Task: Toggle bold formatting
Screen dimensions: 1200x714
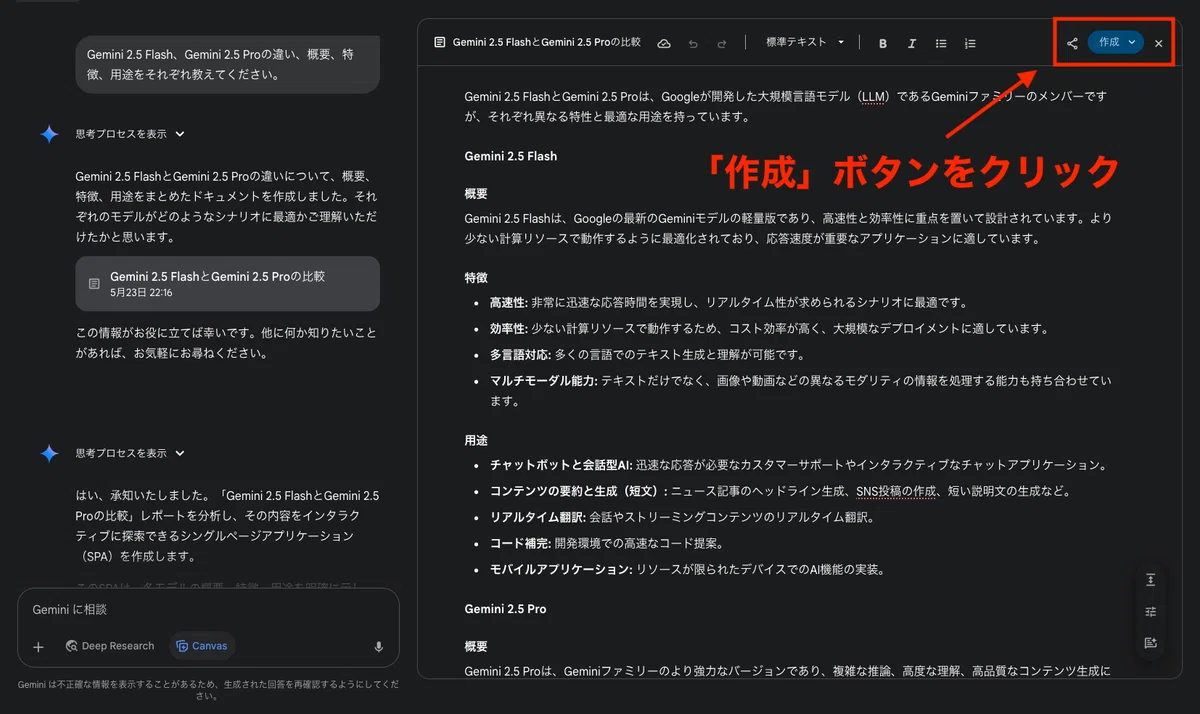Action: (883, 43)
